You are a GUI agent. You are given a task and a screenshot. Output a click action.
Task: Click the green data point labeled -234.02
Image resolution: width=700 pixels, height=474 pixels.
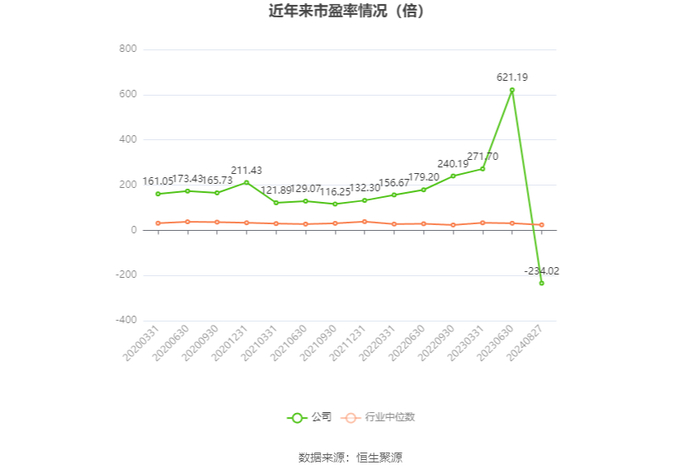pos(541,283)
